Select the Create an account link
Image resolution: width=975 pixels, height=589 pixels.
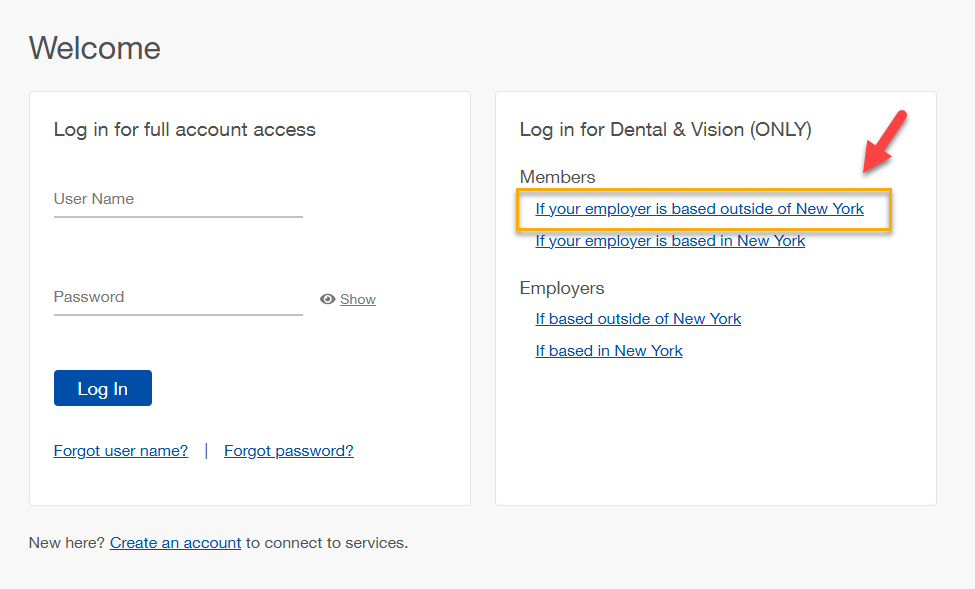click(x=175, y=542)
